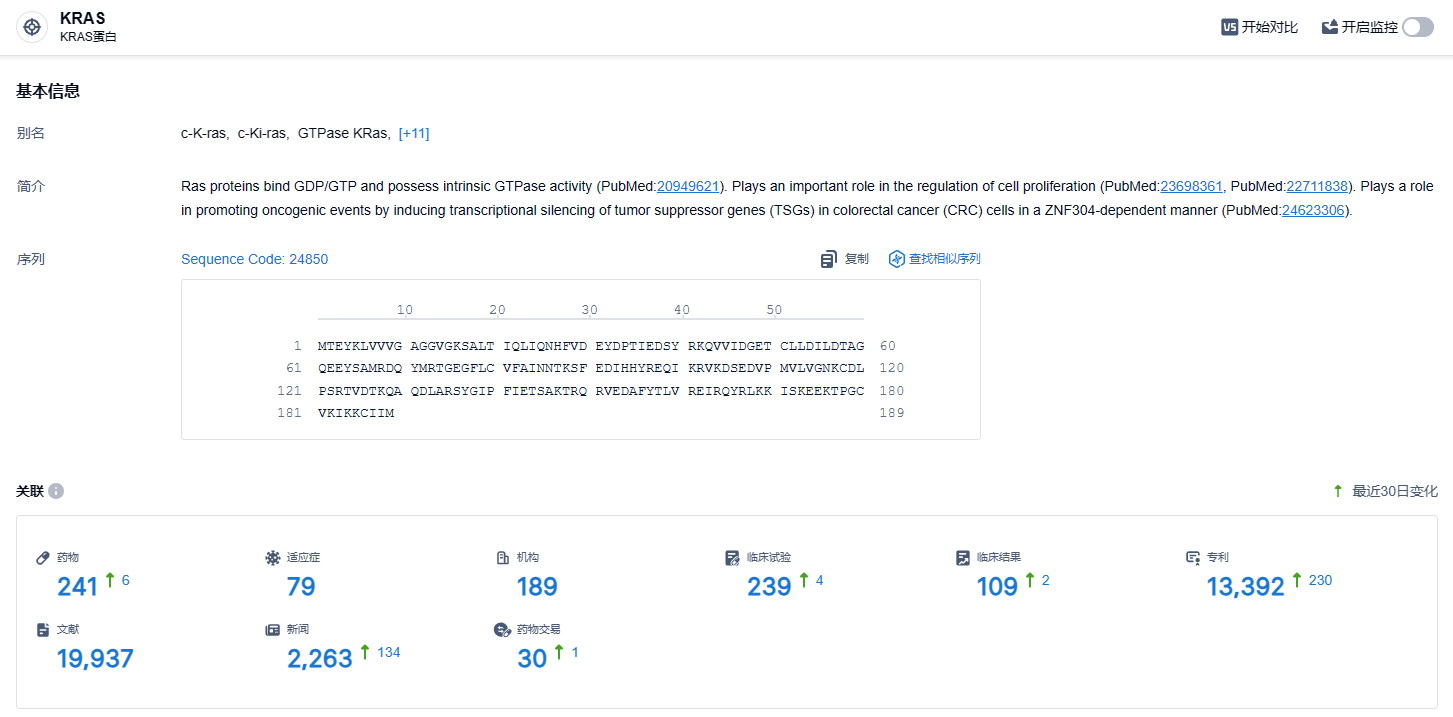This screenshot has height=717, width=1453.
Task: Click the 药物交易 drug deals icon
Action: [503, 630]
